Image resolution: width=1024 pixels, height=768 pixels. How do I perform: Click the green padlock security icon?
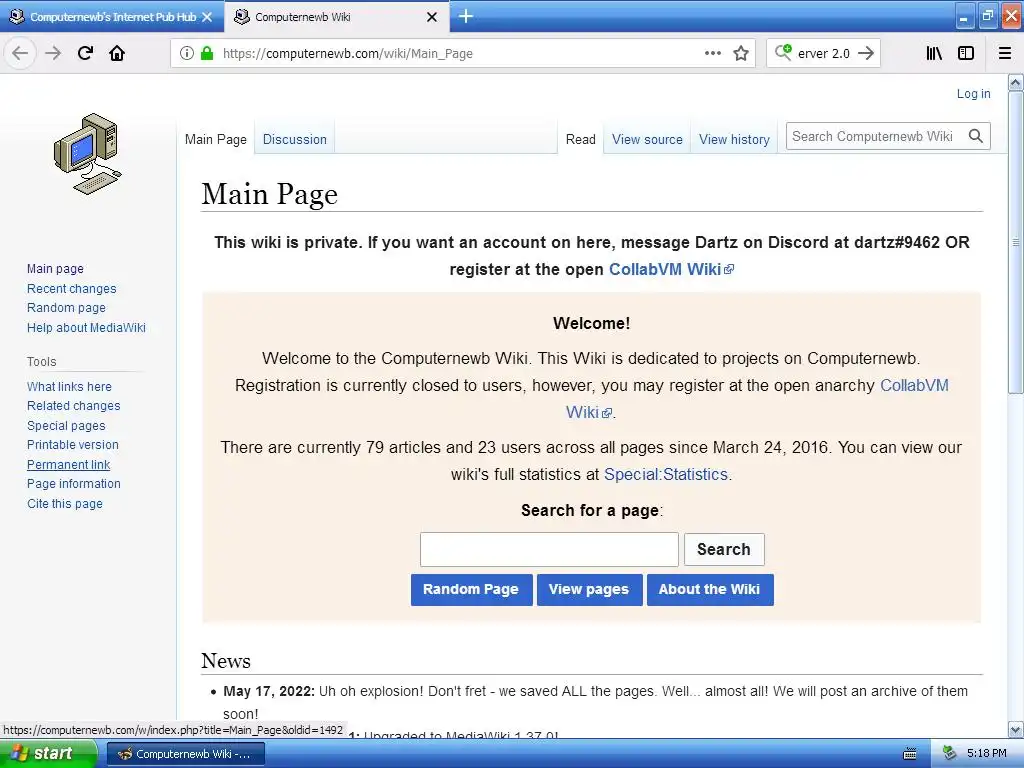(207, 53)
